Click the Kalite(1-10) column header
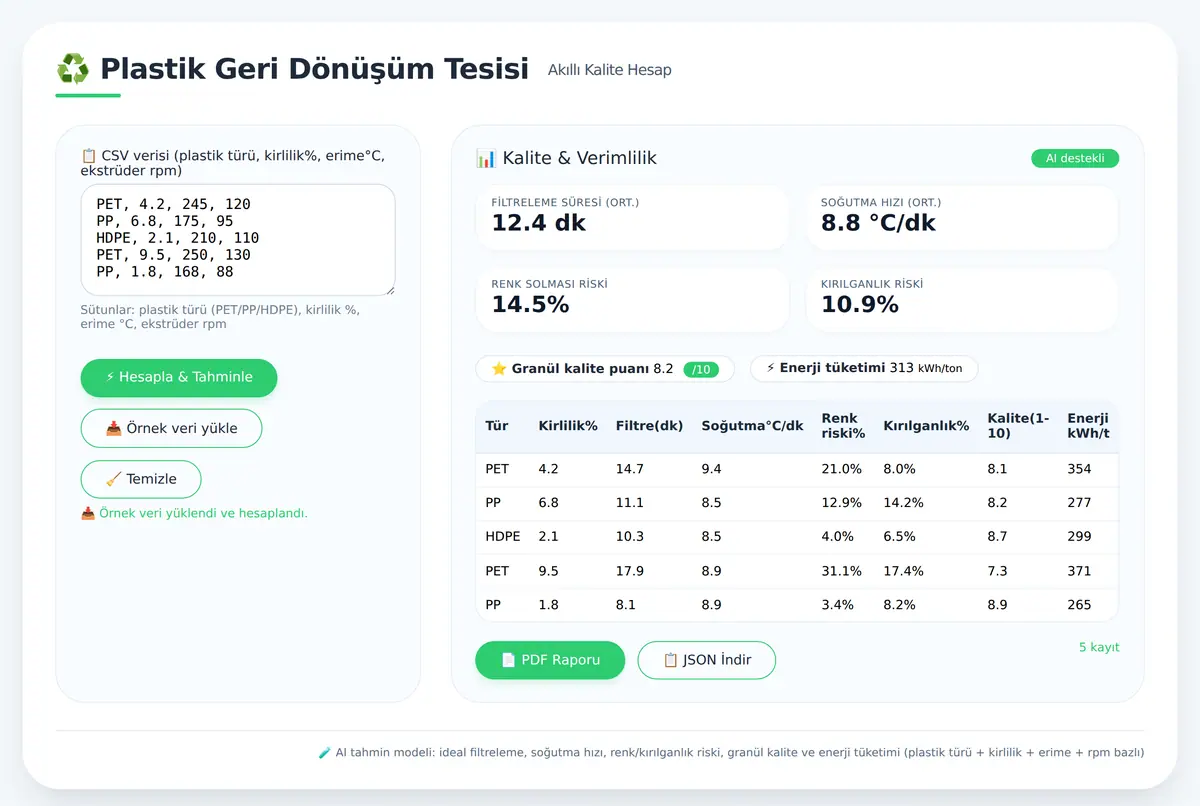 click(x=1018, y=426)
